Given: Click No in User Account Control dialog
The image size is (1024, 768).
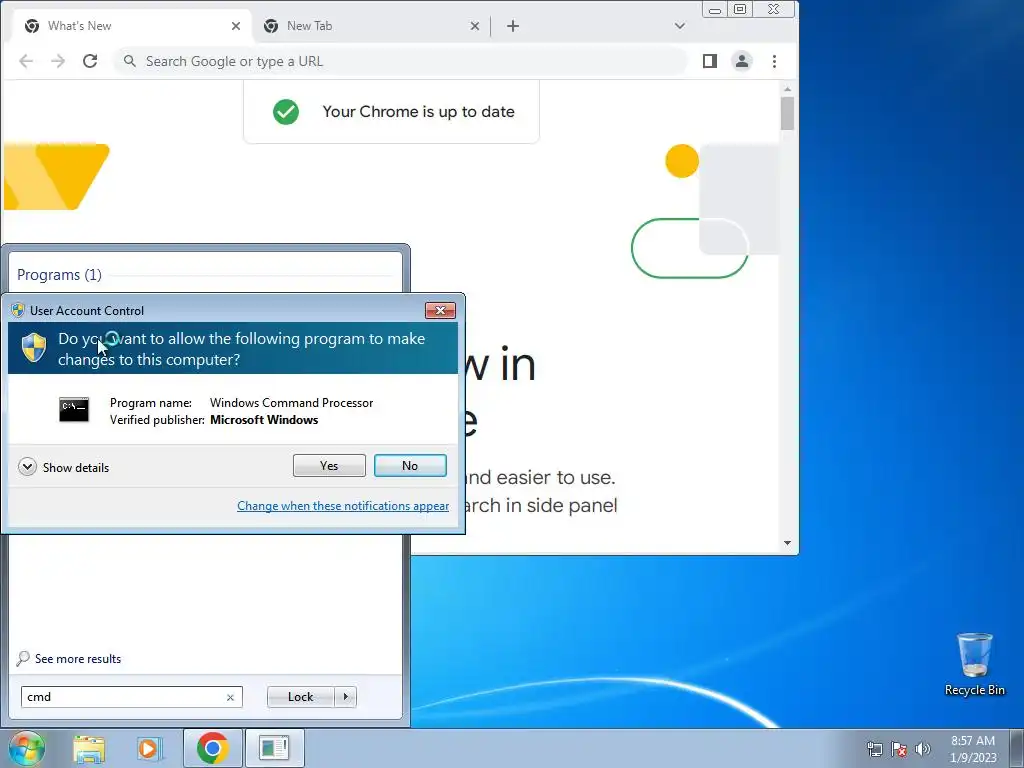Looking at the screenshot, I should (x=410, y=466).
